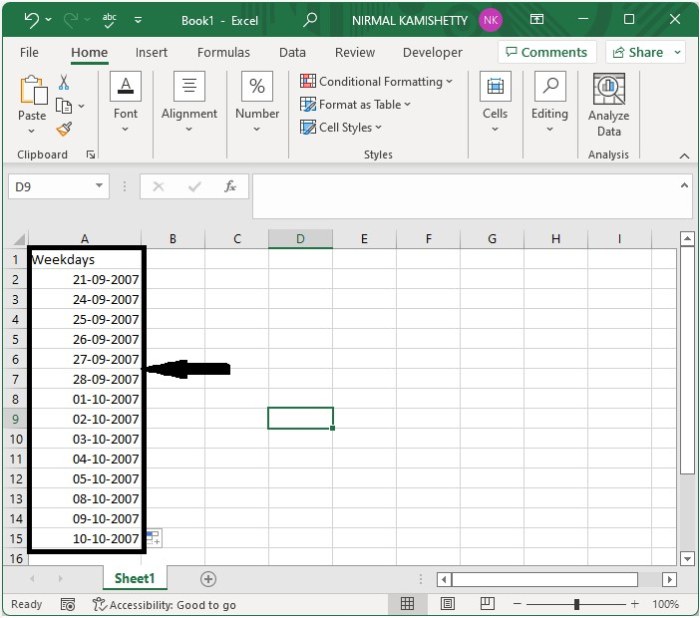Viewport: 700px width, 618px height.
Task: Select cell with date 01-10-2007
Action: pyautogui.click(x=85, y=399)
